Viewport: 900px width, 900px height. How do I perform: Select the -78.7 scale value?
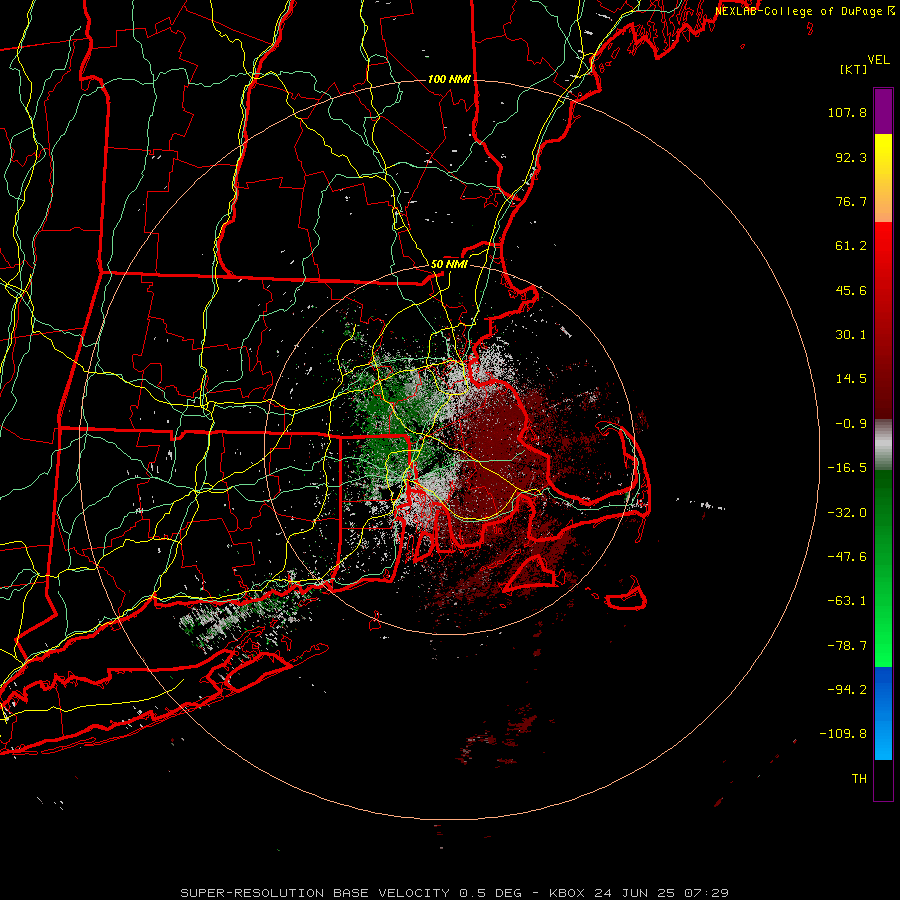tap(847, 646)
